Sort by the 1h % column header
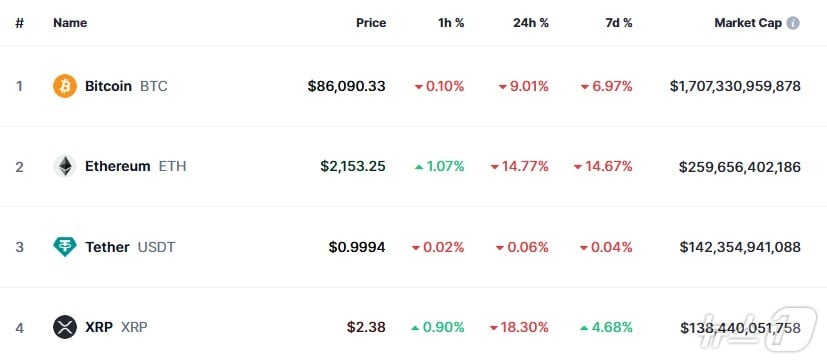 (x=451, y=23)
